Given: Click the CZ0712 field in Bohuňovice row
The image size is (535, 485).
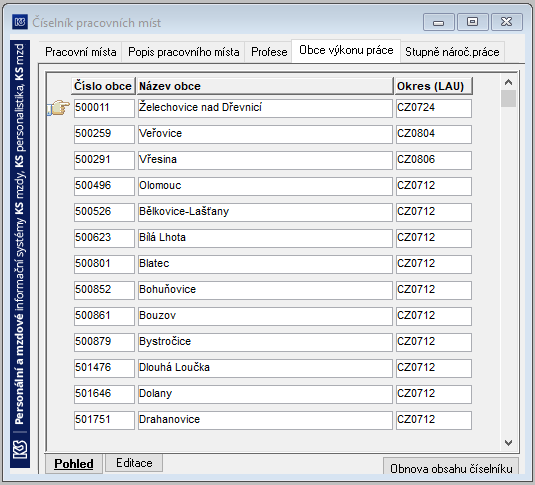Looking at the screenshot, I should [x=434, y=290].
